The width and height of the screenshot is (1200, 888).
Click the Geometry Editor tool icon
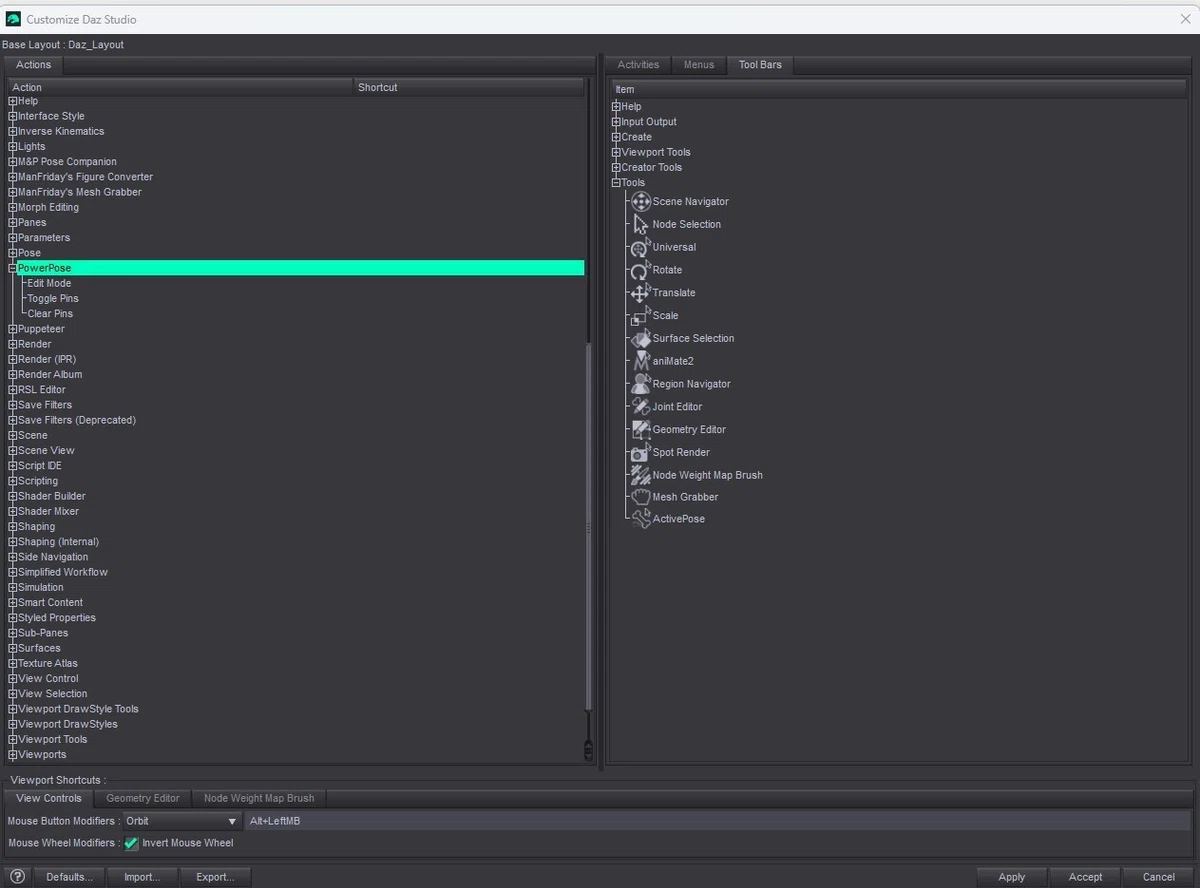point(641,429)
